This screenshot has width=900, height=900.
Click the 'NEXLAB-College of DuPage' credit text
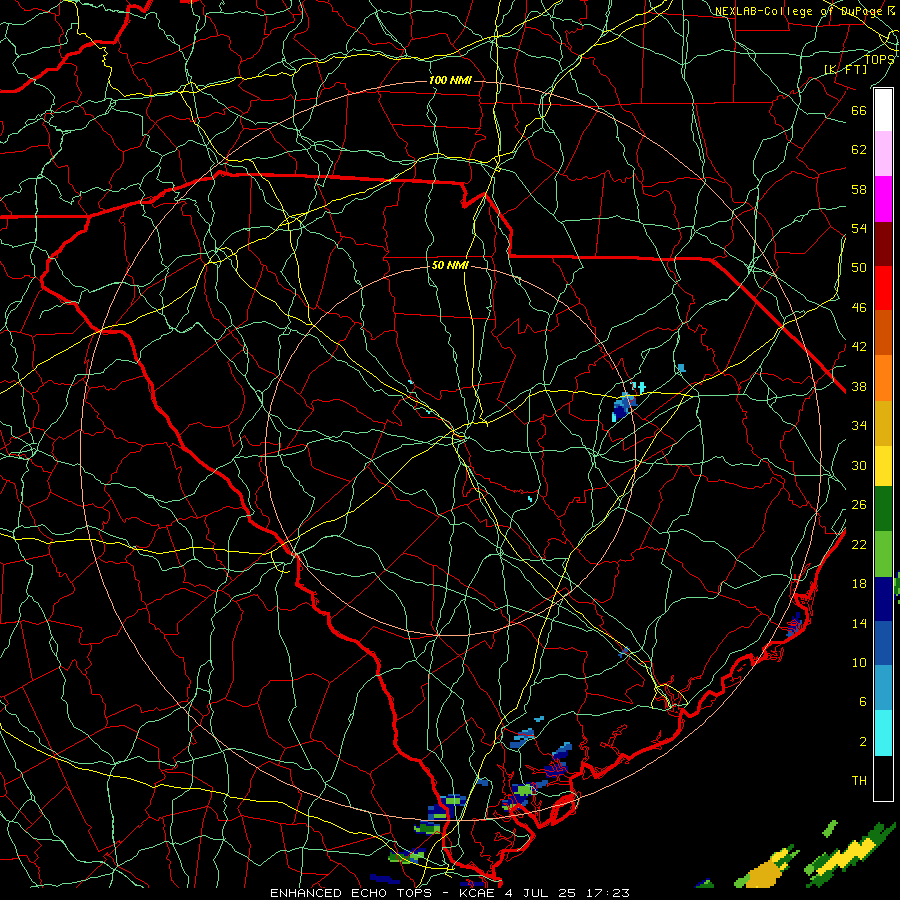[801, 11]
